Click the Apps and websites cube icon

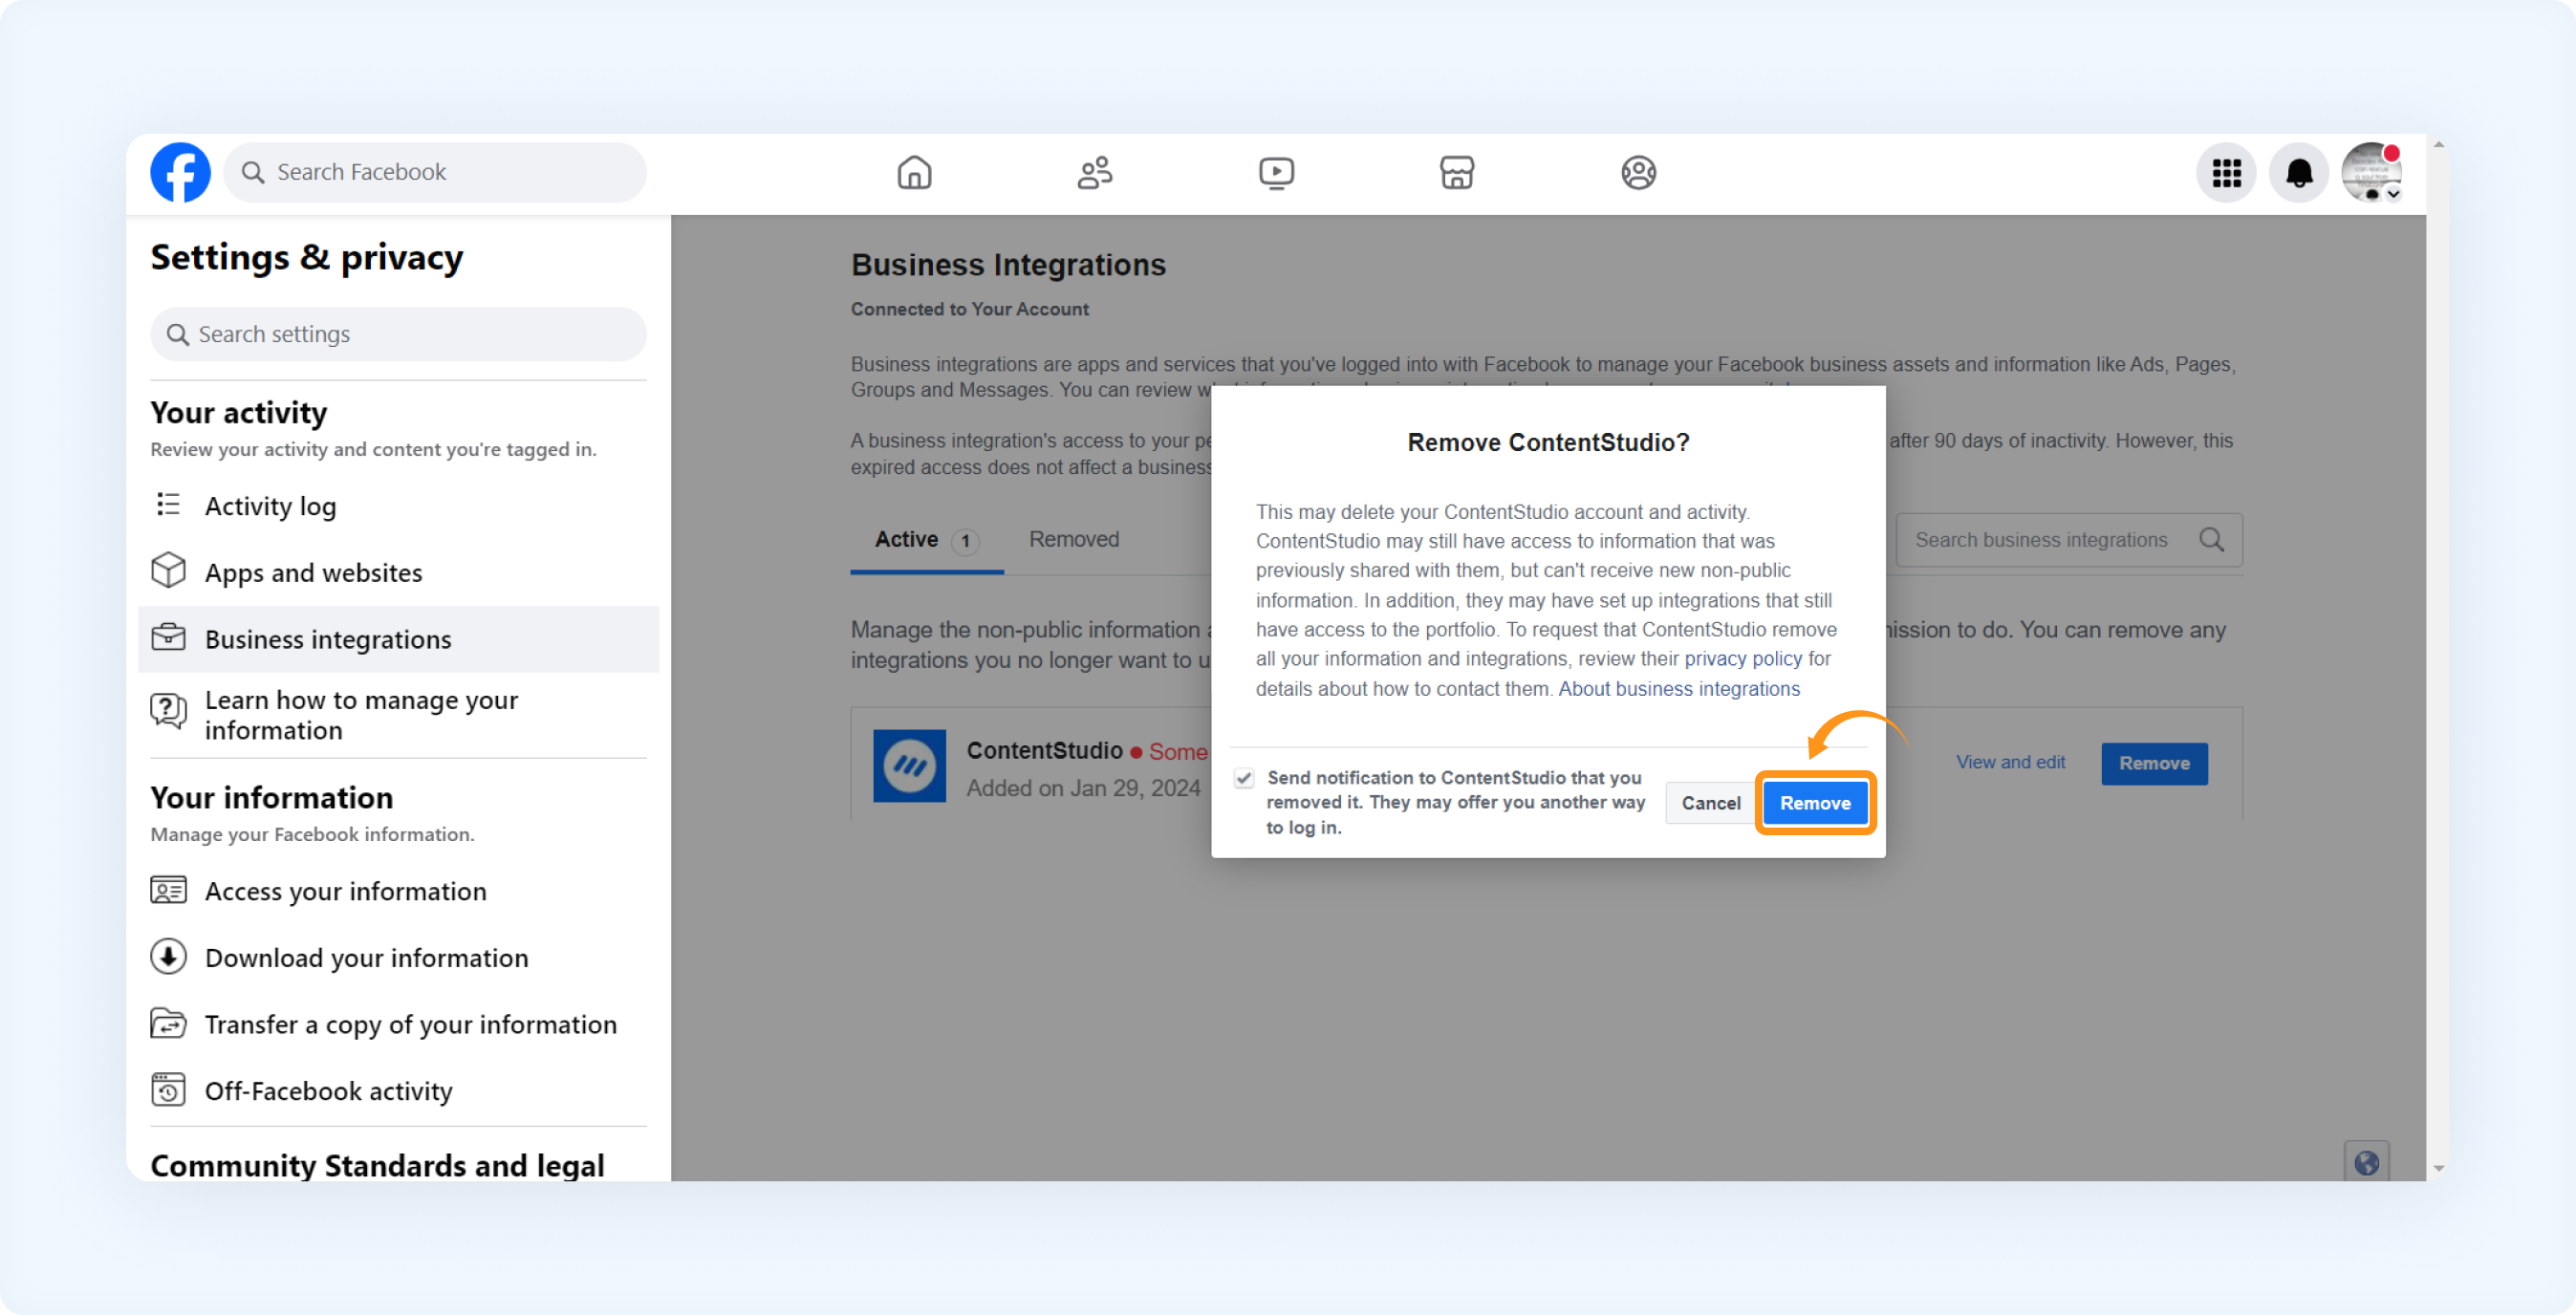pyautogui.click(x=168, y=571)
